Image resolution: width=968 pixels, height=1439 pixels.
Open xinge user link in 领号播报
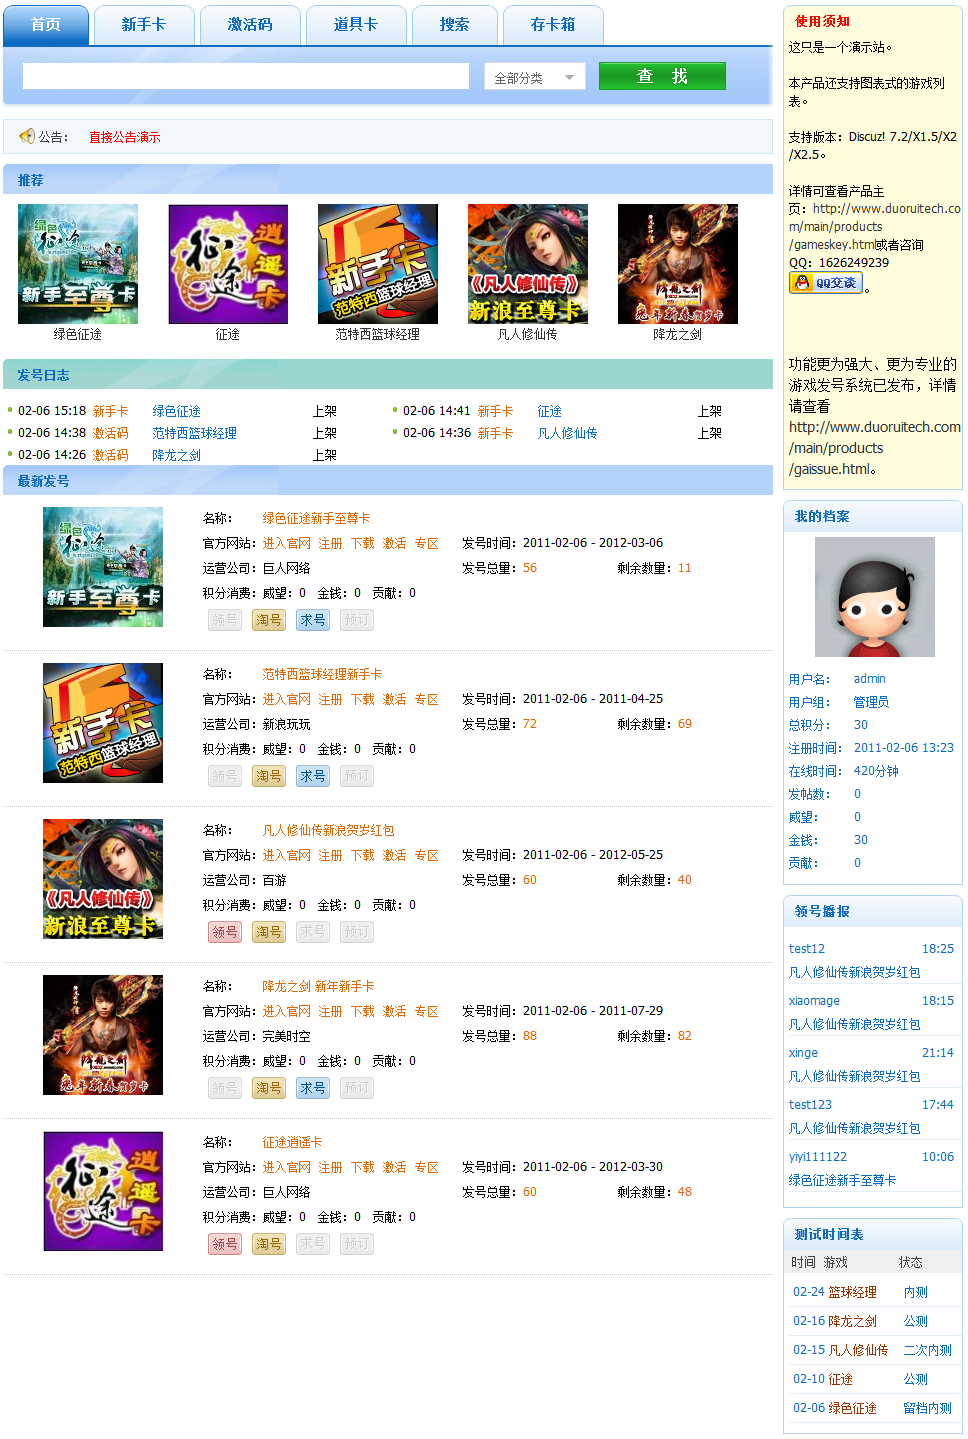pos(803,1053)
